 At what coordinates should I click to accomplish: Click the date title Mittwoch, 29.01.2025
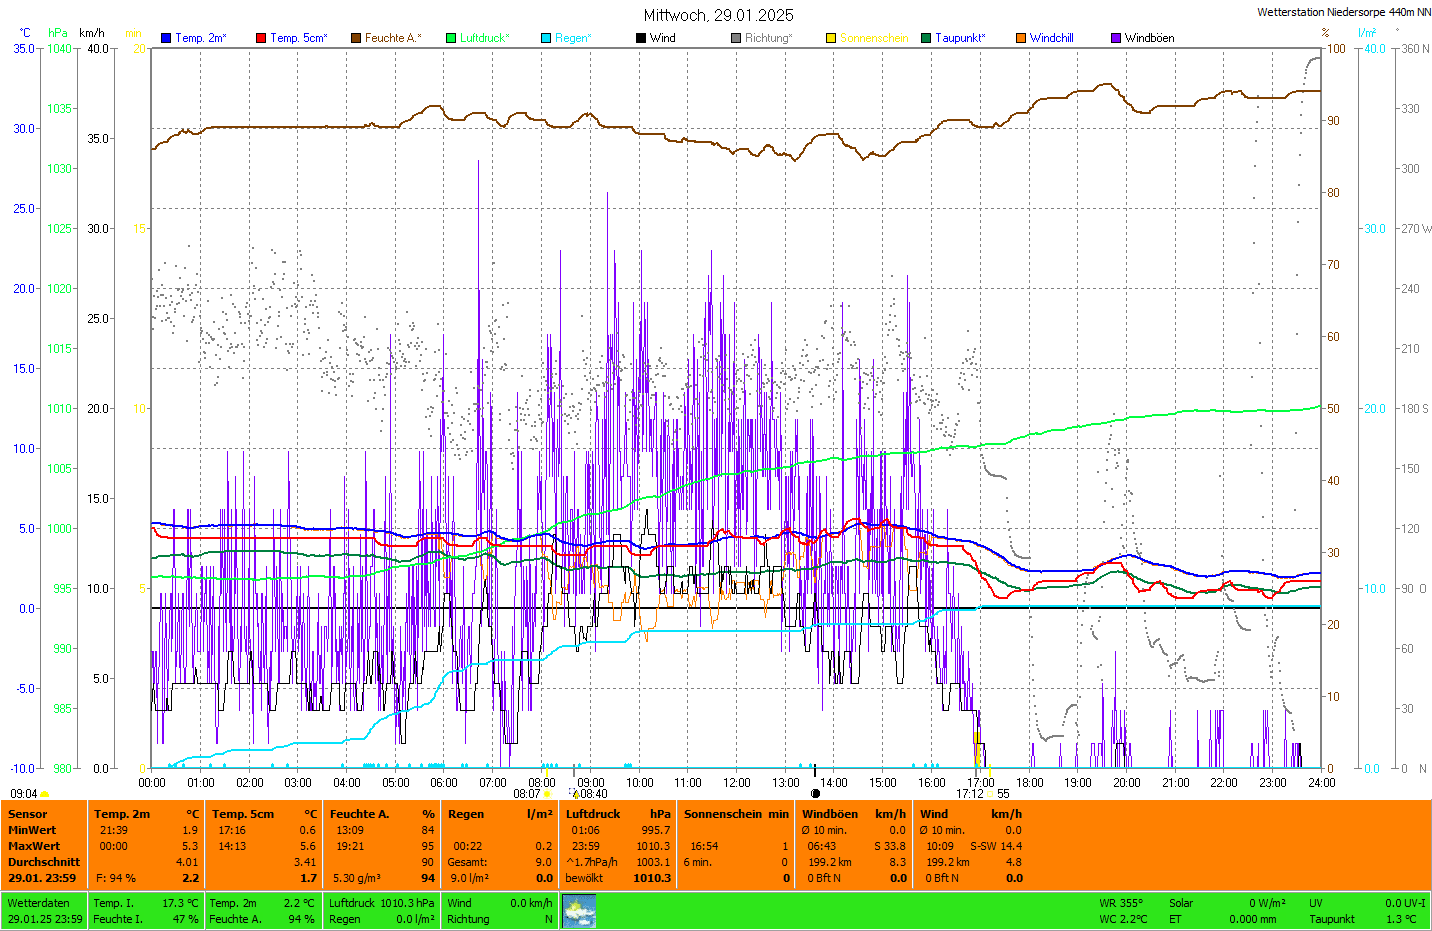pyautogui.click(x=718, y=15)
